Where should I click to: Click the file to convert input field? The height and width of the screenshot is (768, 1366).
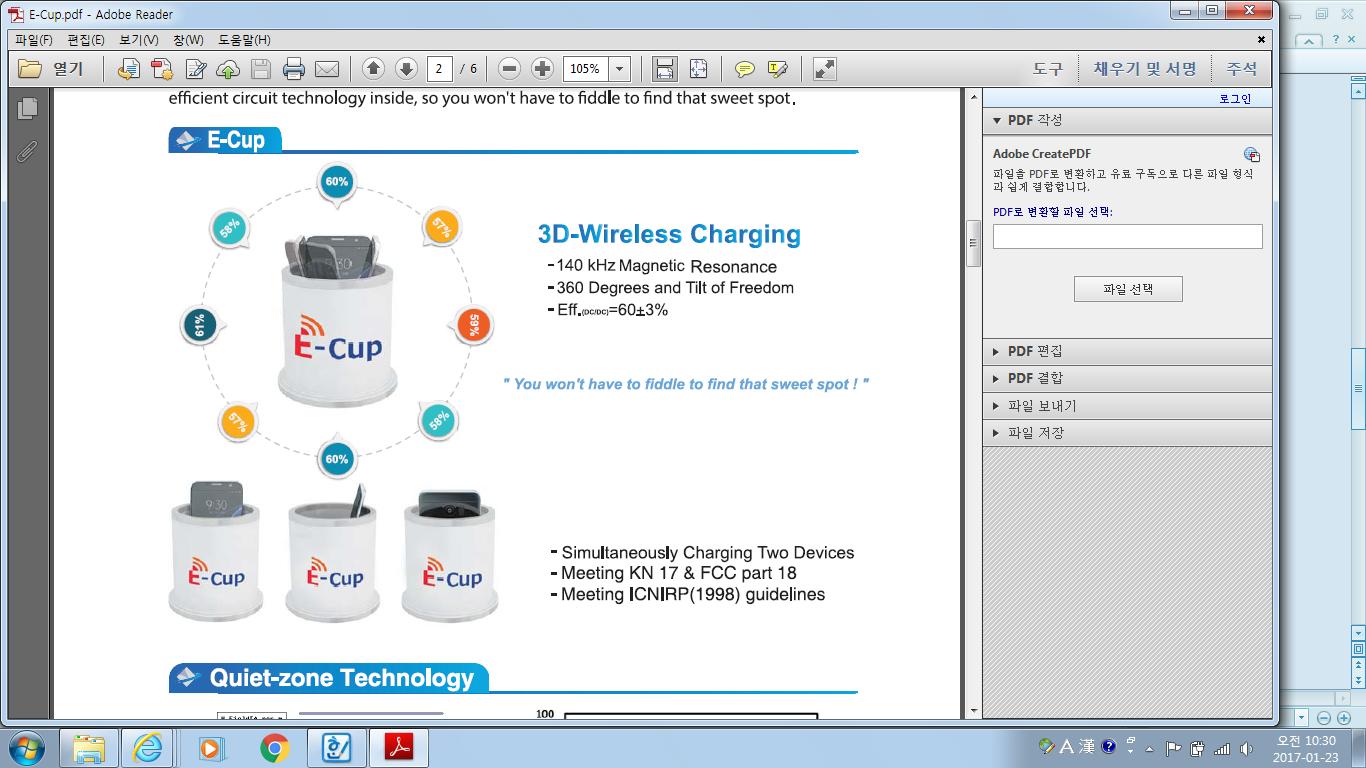1127,236
